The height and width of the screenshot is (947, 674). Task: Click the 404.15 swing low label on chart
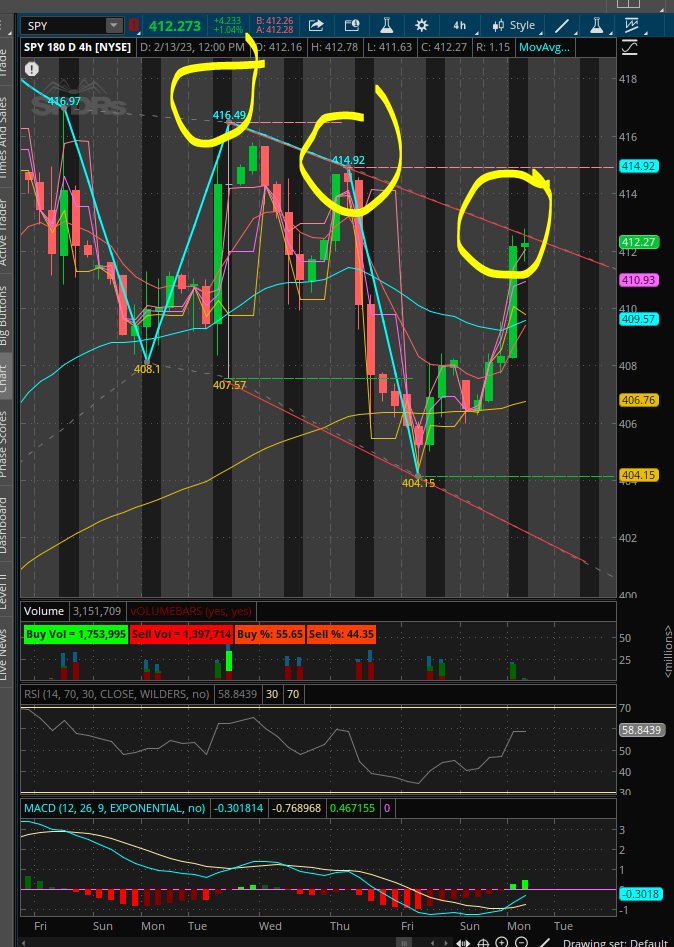coord(418,483)
